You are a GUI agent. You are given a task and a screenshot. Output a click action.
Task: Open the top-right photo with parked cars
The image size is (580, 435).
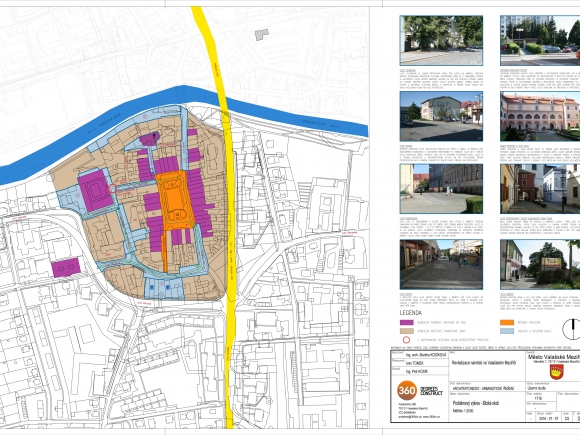[540, 40]
